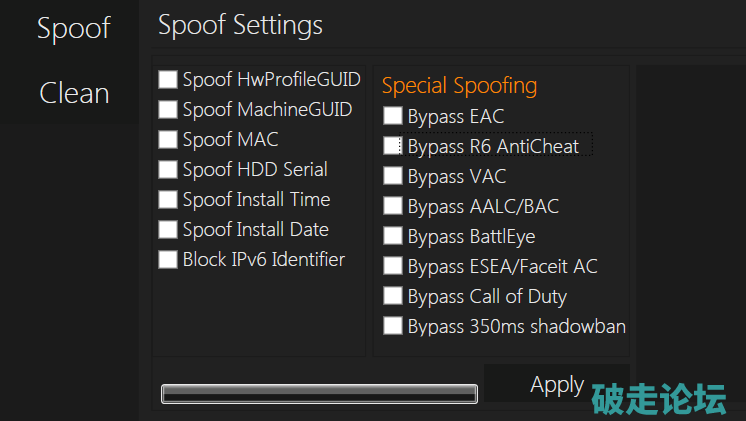Tick the Bypass BattlEye box

click(393, 237)
